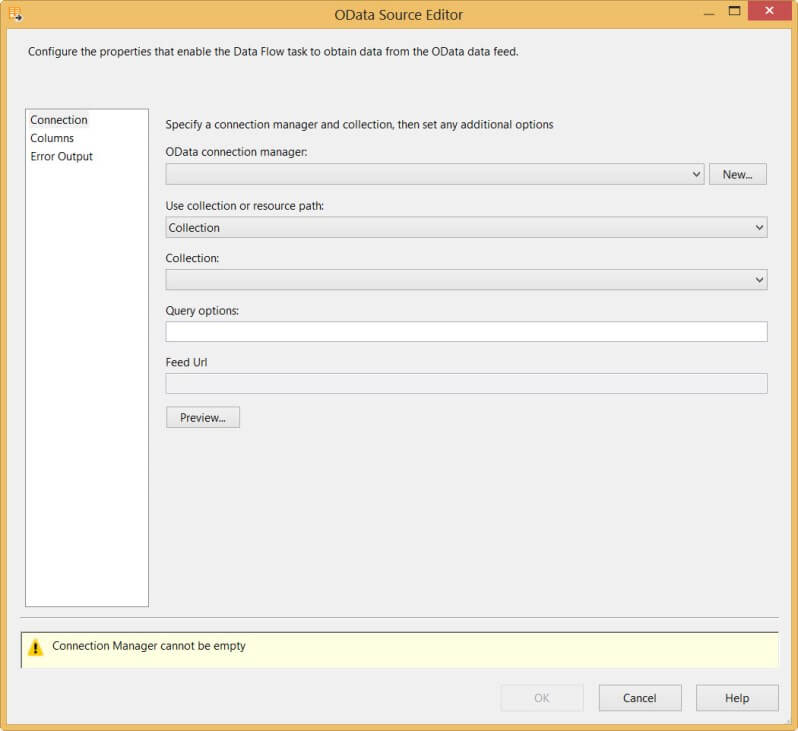
Task: Open the Columns page
Action: coord(52,138)
